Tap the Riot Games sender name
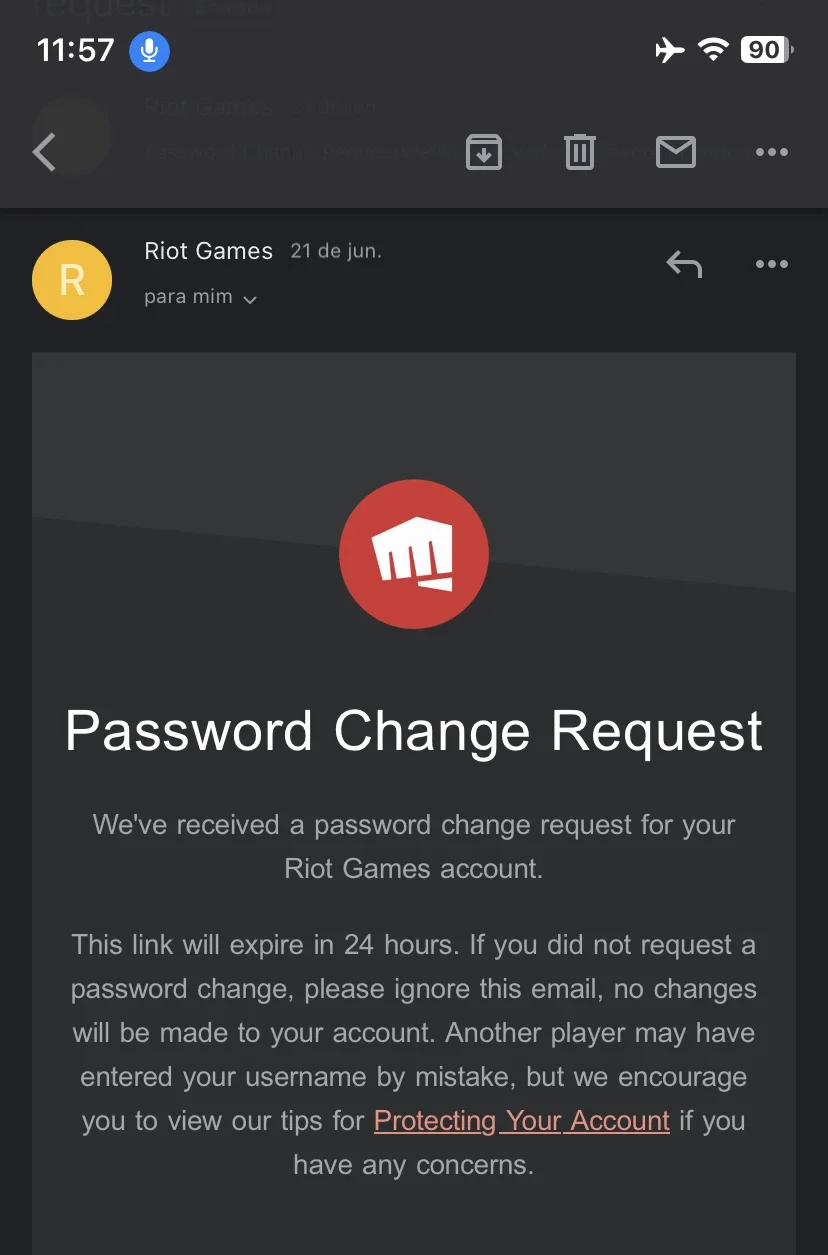Image resolution: width=828 pixels, height=1255 pixels. (x=208, y=251)
